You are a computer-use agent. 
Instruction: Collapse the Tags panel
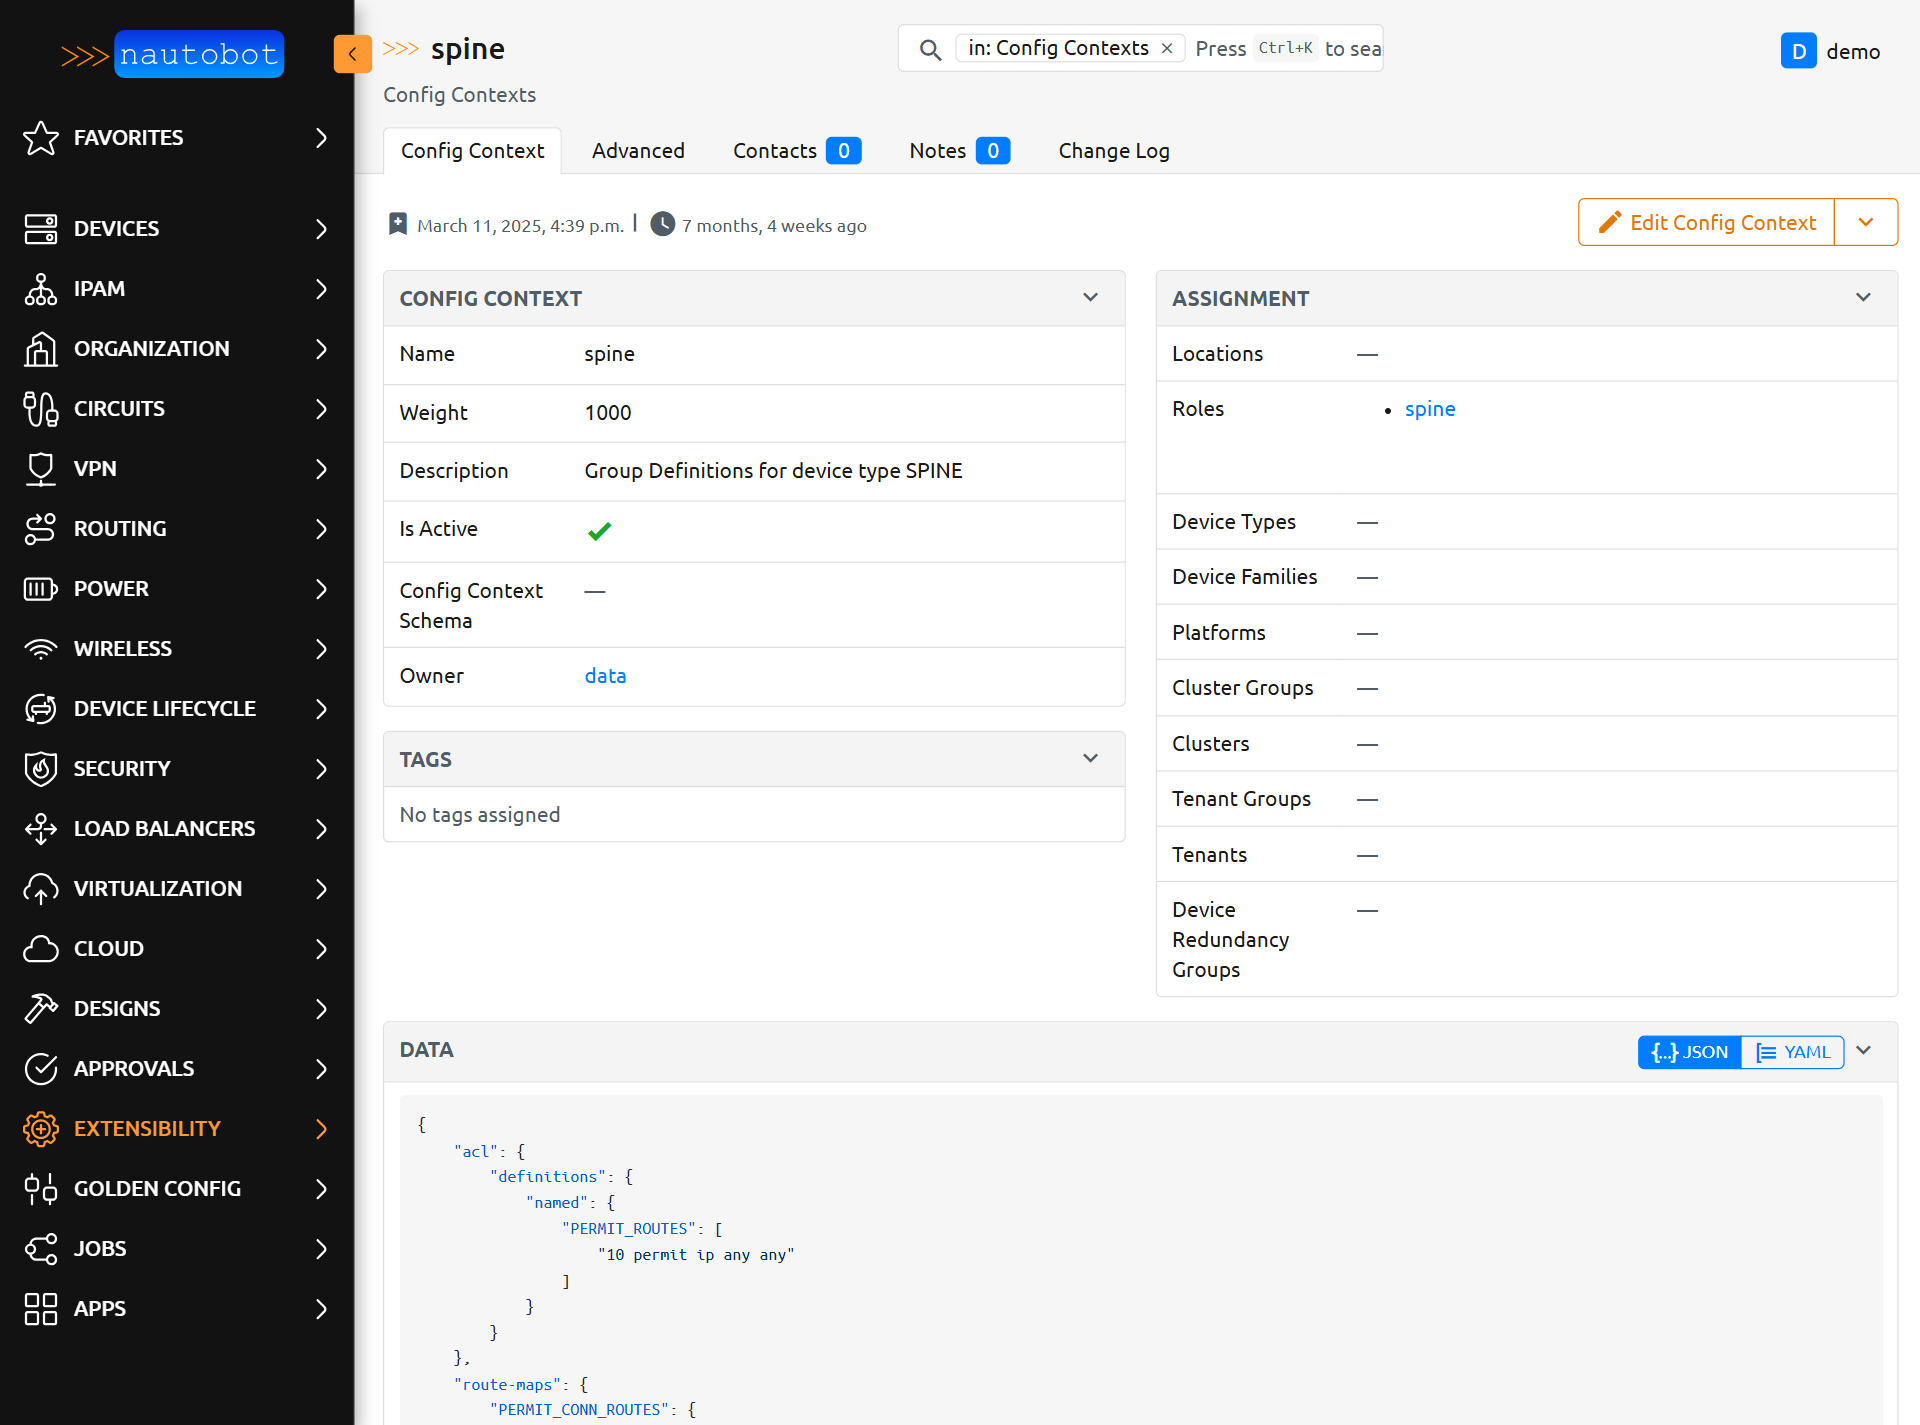[1090, 759]
